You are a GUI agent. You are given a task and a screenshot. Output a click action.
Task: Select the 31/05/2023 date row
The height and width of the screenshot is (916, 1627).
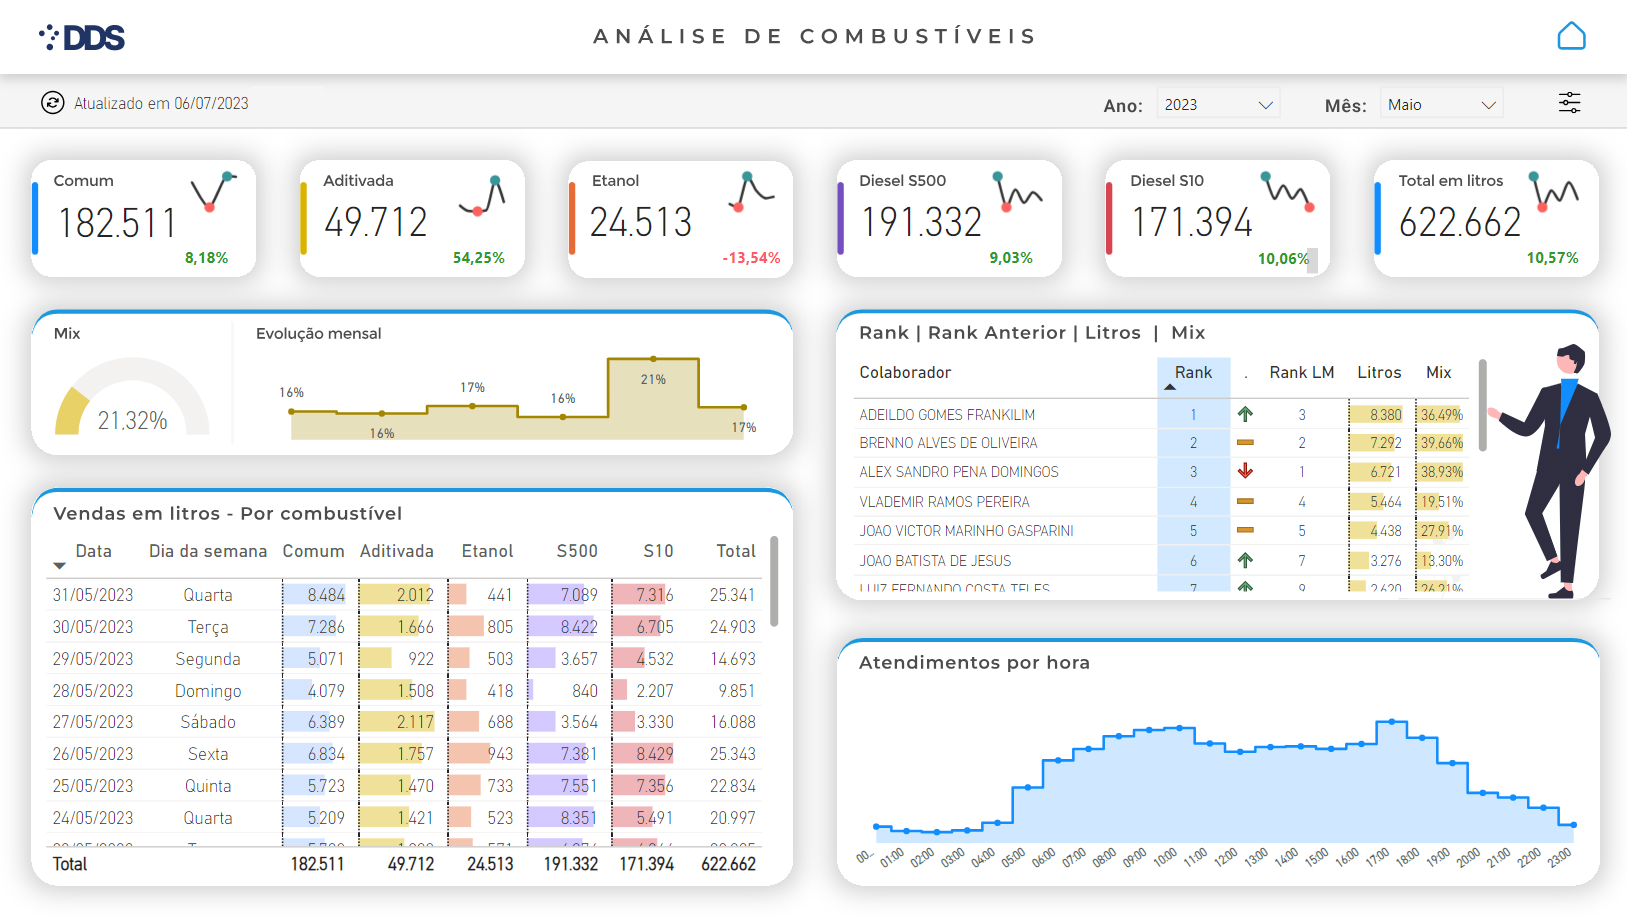(x=404, y=595)
